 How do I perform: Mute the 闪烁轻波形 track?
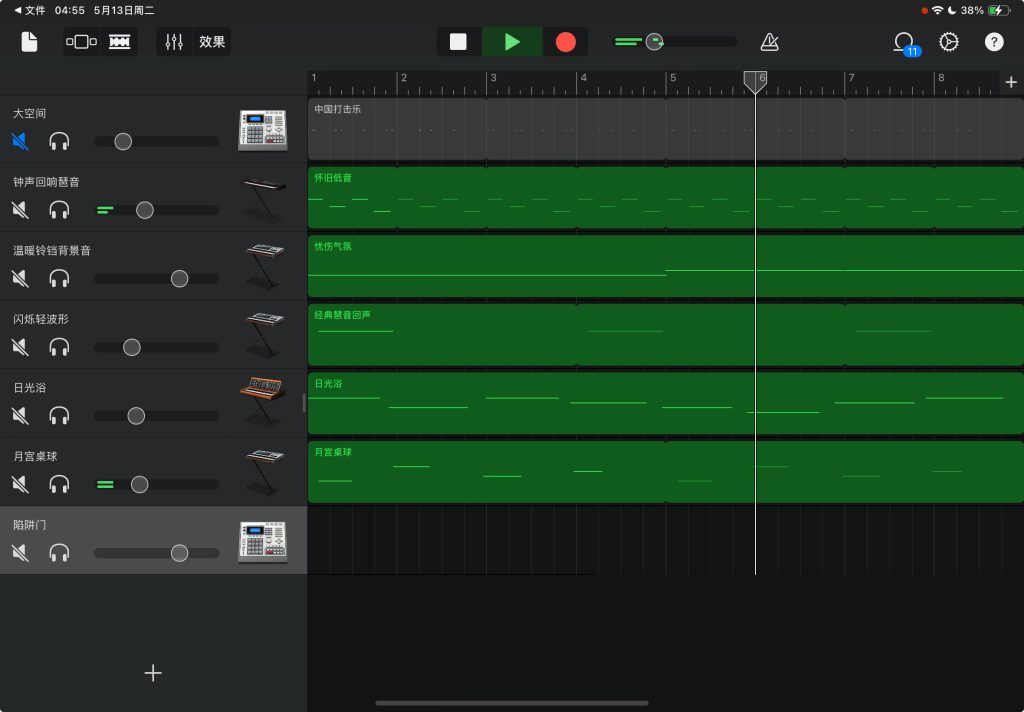coord(20,347)
